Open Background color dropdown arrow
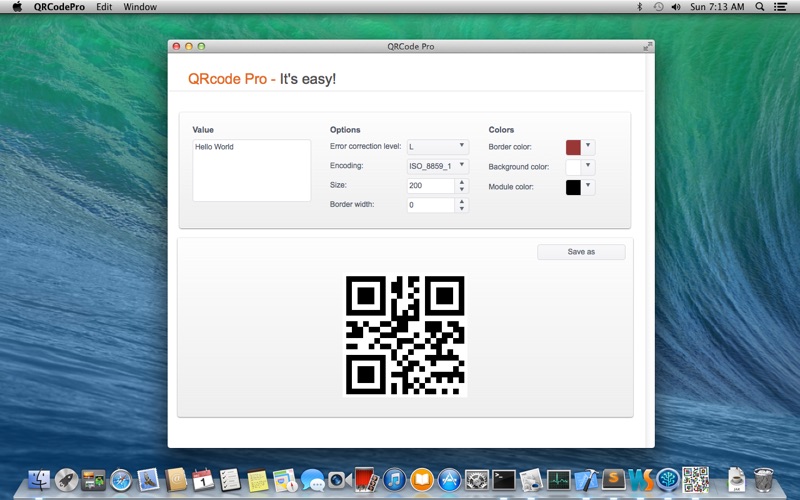800x500 pixels. click(x=588, y=167)
